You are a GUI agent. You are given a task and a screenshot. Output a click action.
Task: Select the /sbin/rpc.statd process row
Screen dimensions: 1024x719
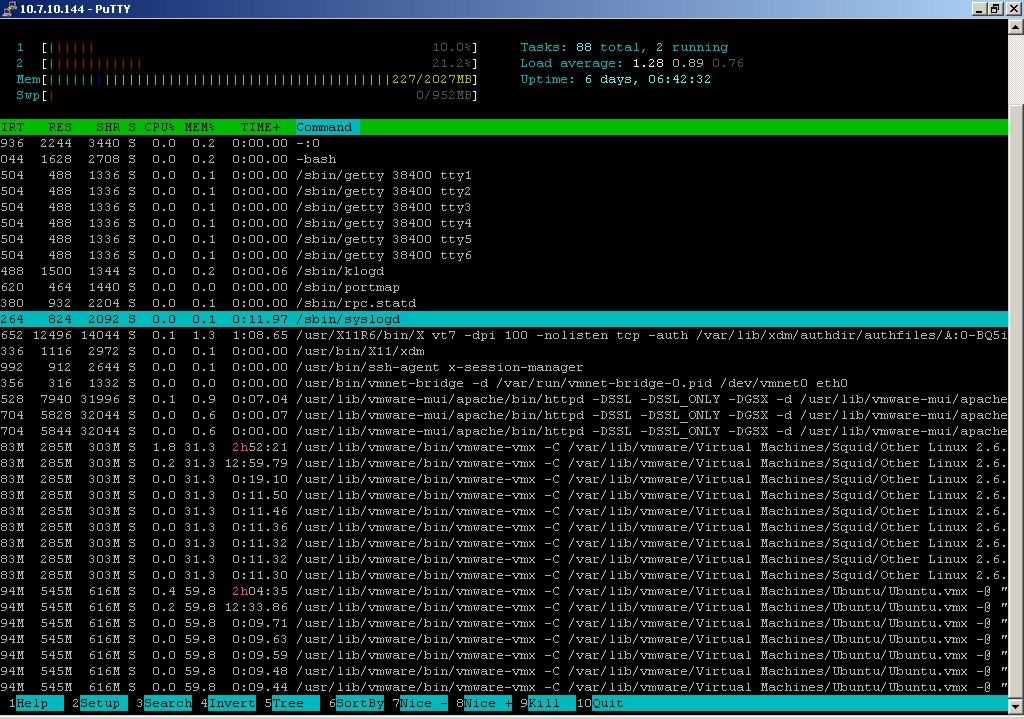coord(504,303)
